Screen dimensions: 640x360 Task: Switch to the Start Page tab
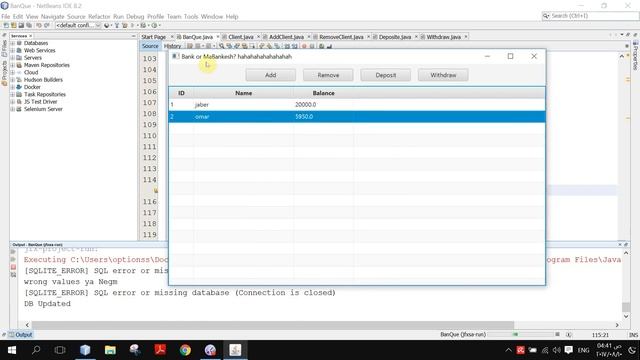pyautogui.click(x=153, y=37)
